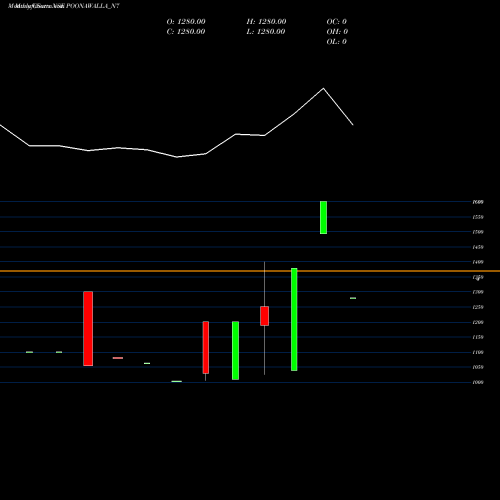
Task: Select the tall green candle from 1040 to 1380
Action: [x=294, y=319]
